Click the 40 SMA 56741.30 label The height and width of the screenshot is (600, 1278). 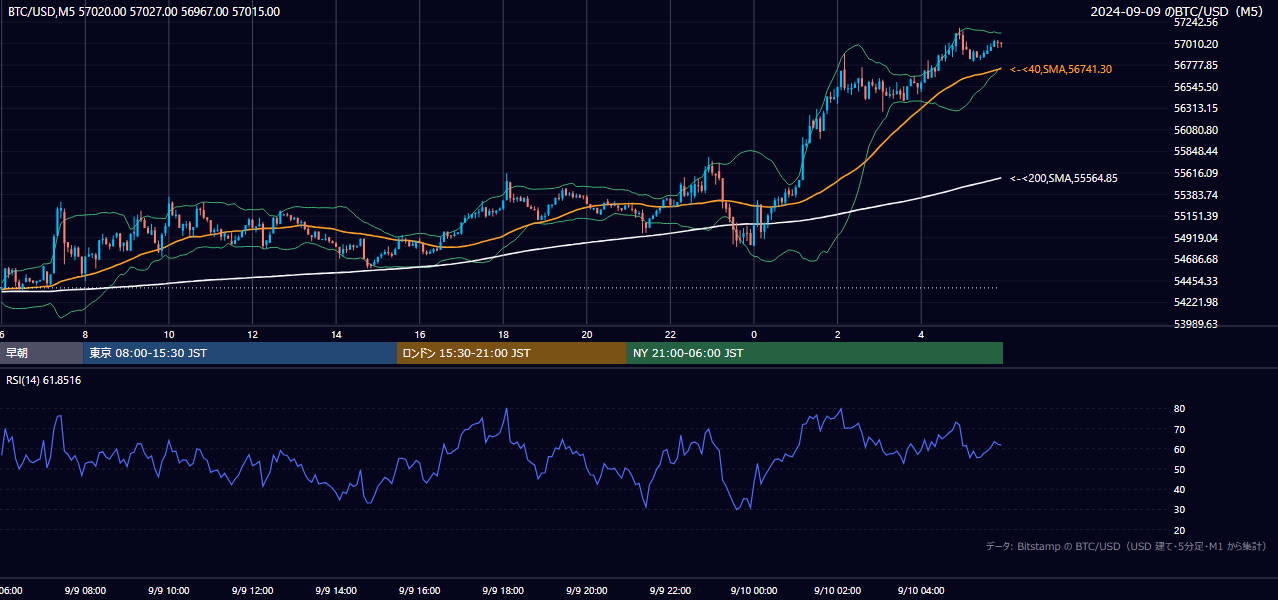click(1061, 69)
